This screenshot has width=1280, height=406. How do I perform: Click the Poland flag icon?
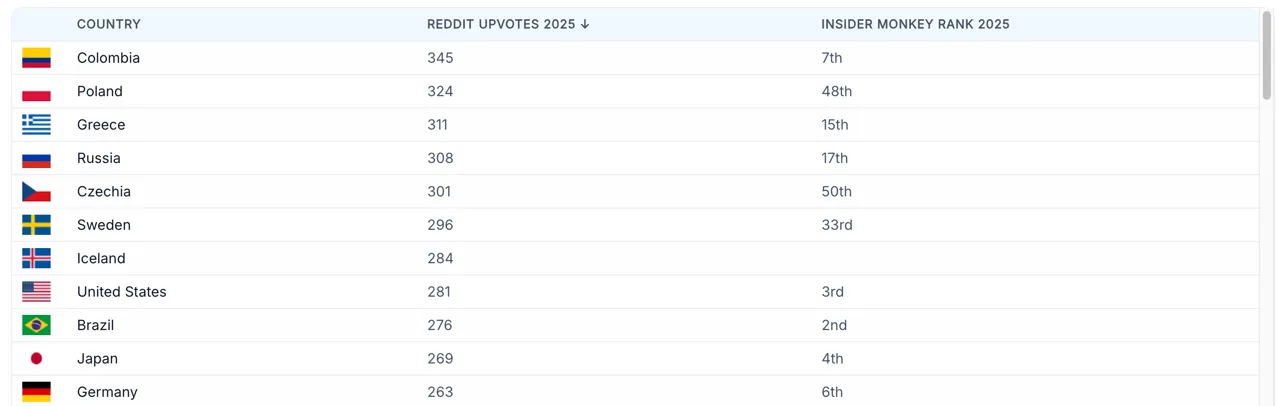[36, 91]
